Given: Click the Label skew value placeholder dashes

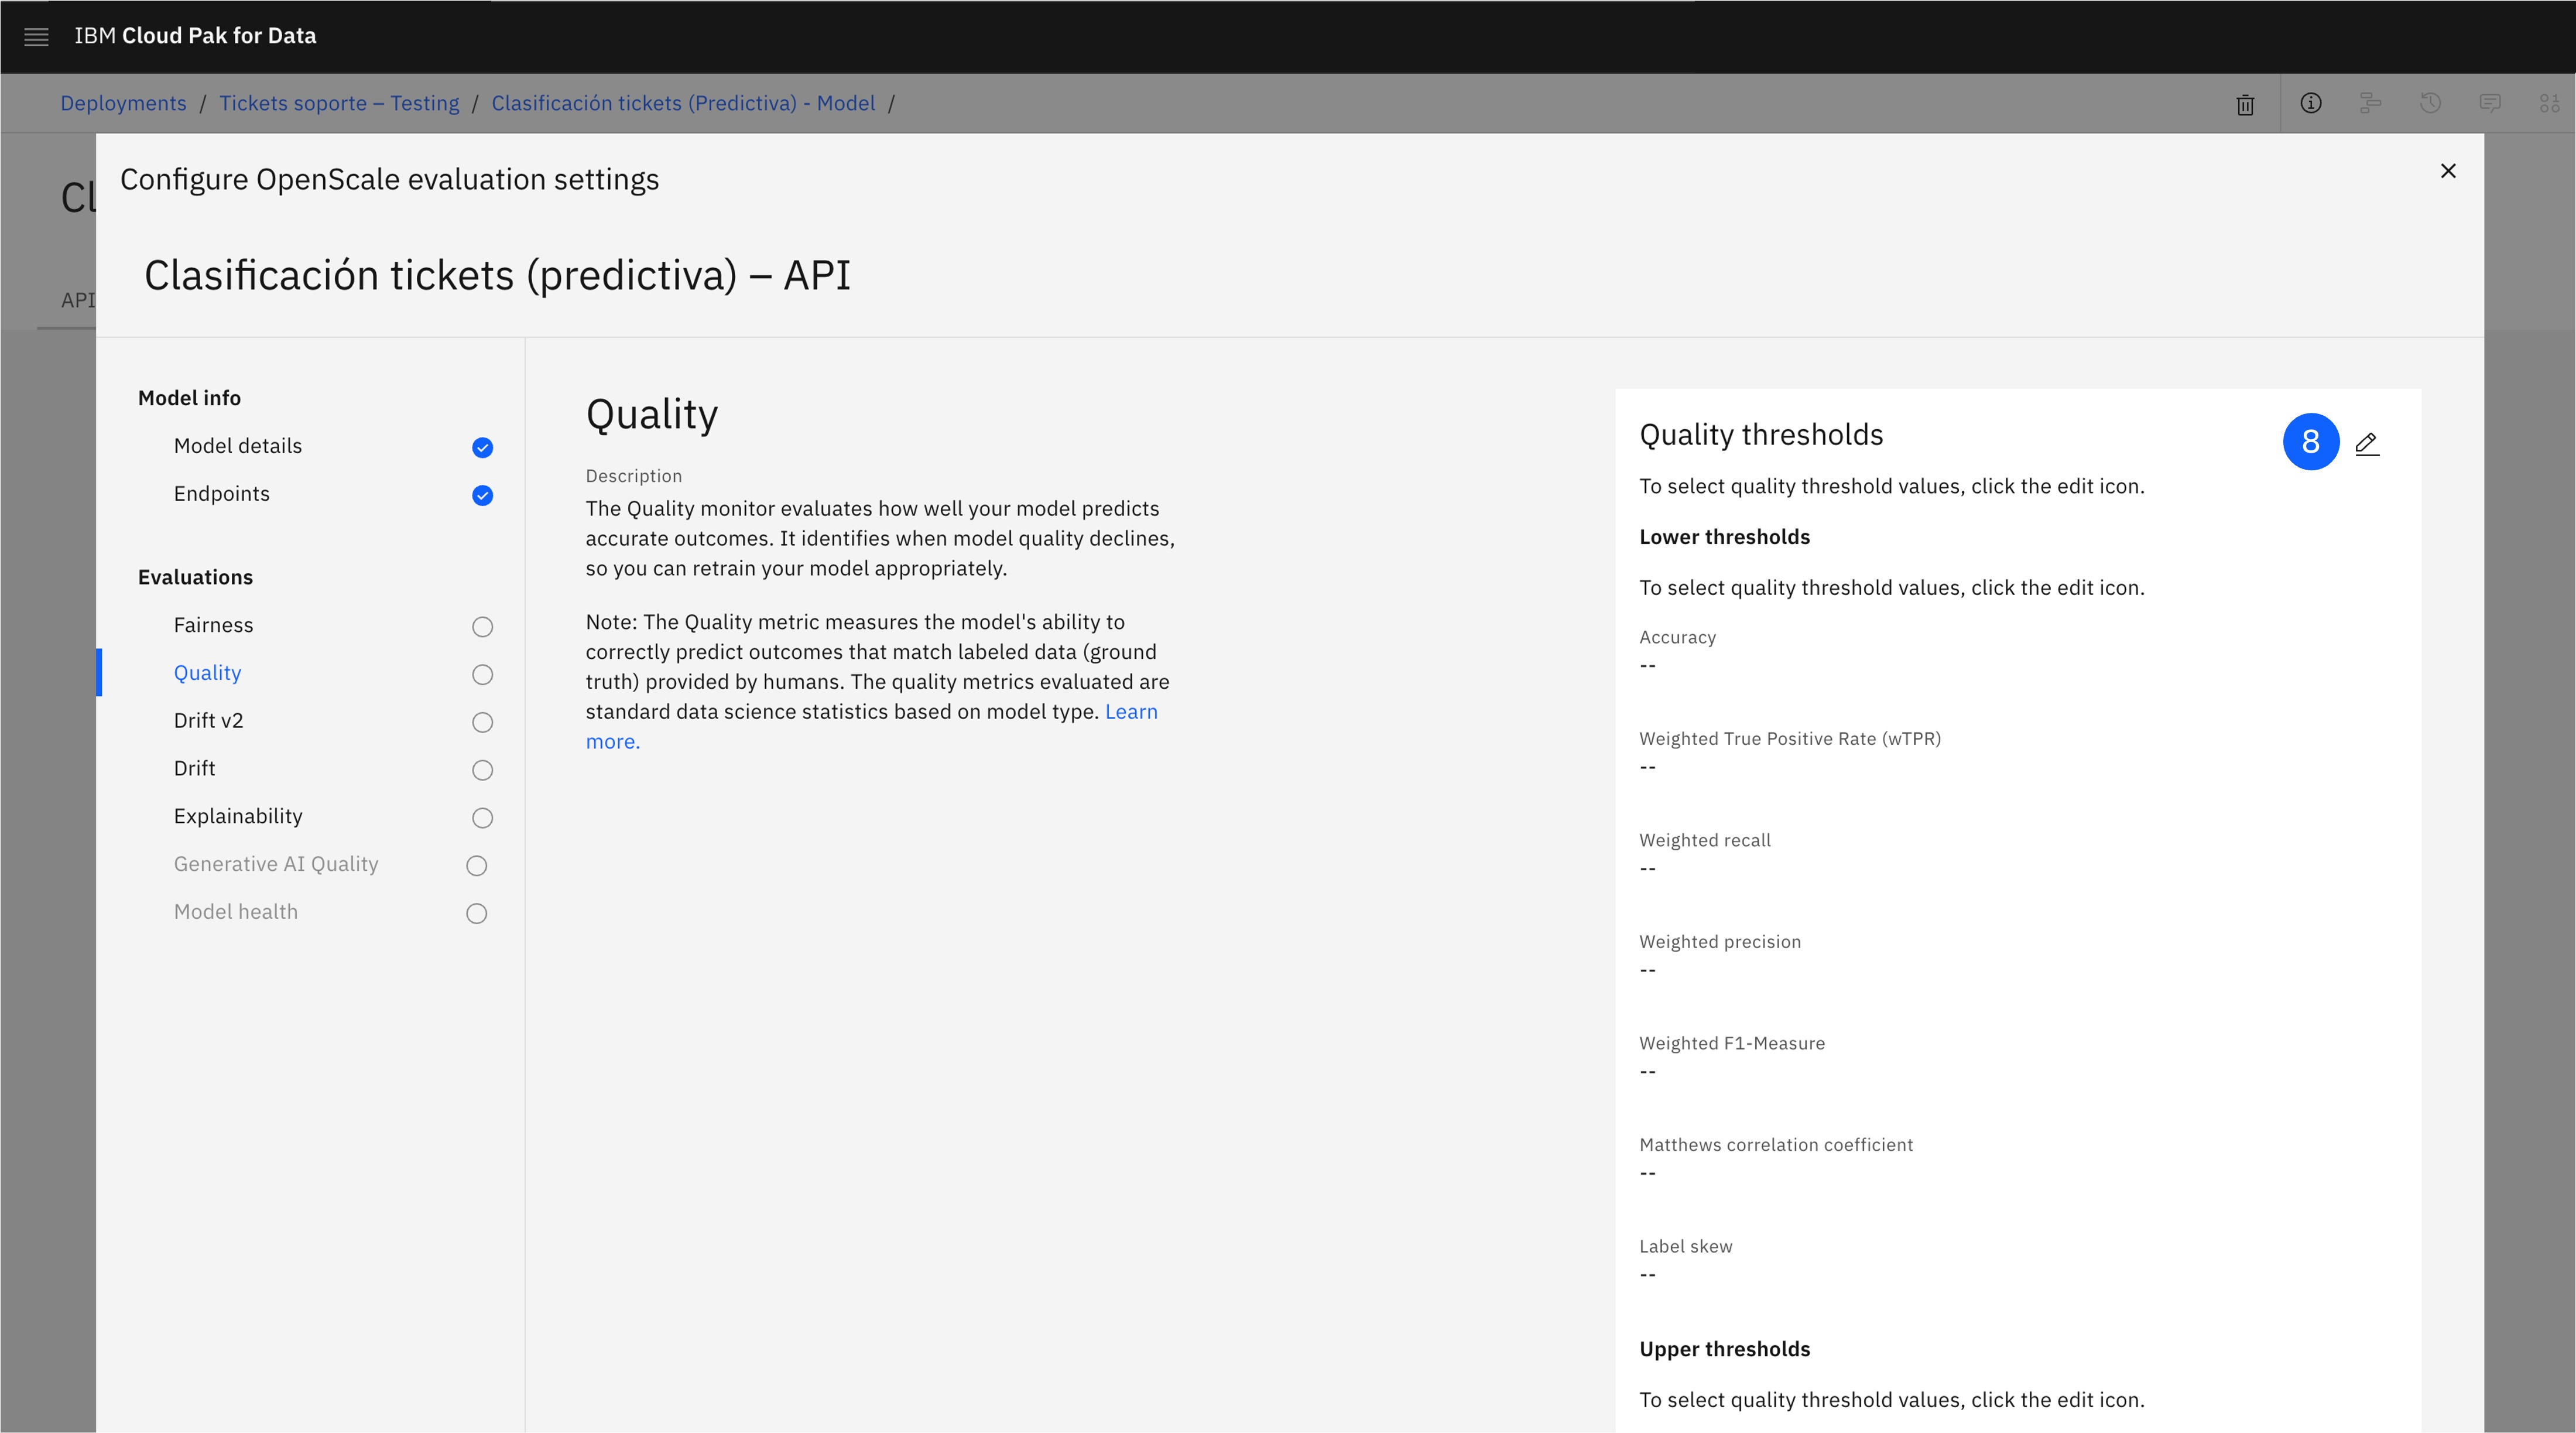Looking at the screenshot, I should point(1647,1275).
